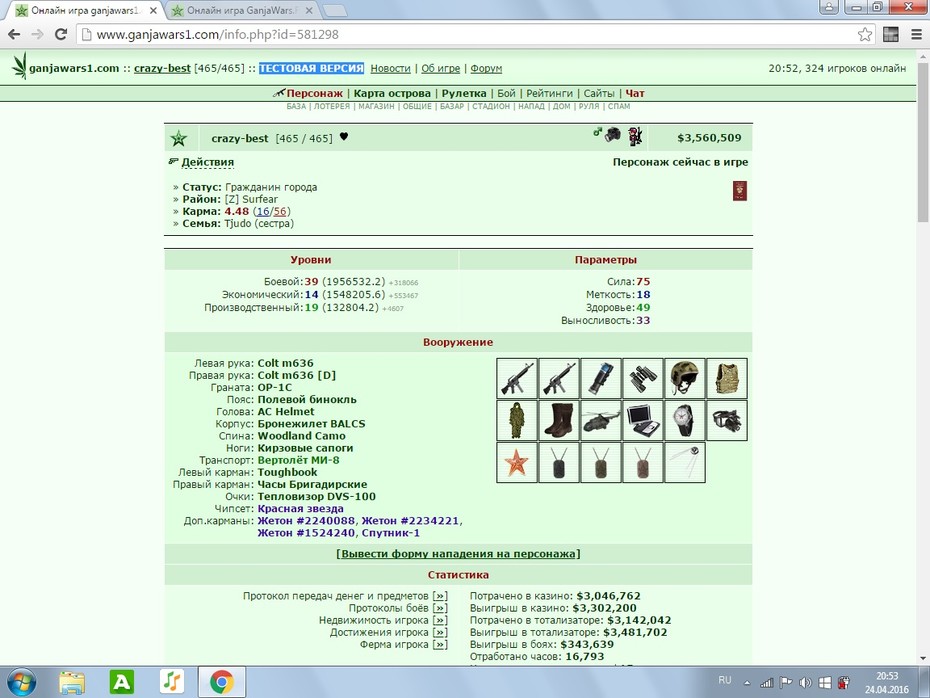Image resolution: width=930 pixels, height=698 pixels.
Task: Switch to the second GanjaWars browser tab
Action: pos(242,11)
